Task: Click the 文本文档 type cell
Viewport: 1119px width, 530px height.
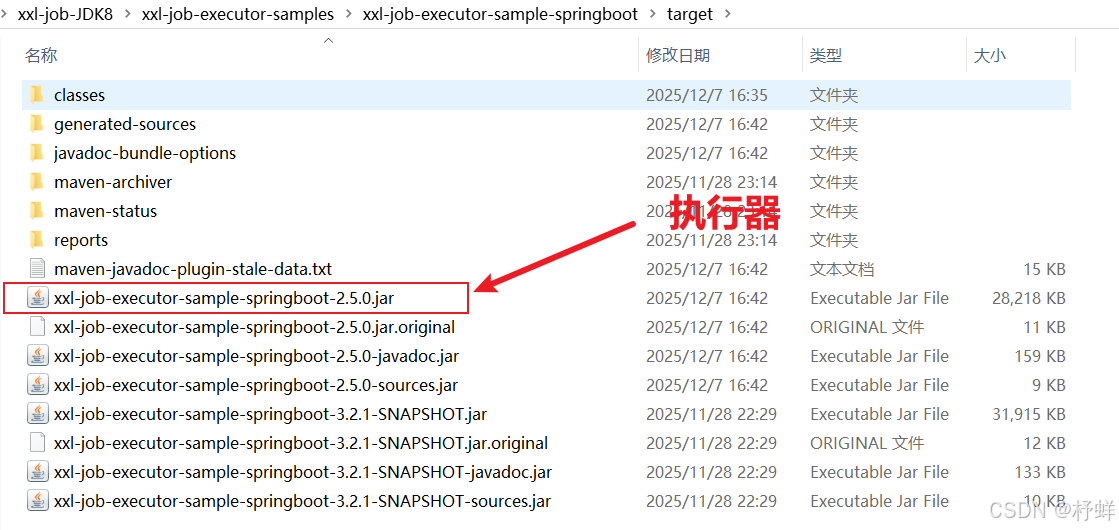Action: (x=842, y=270)
